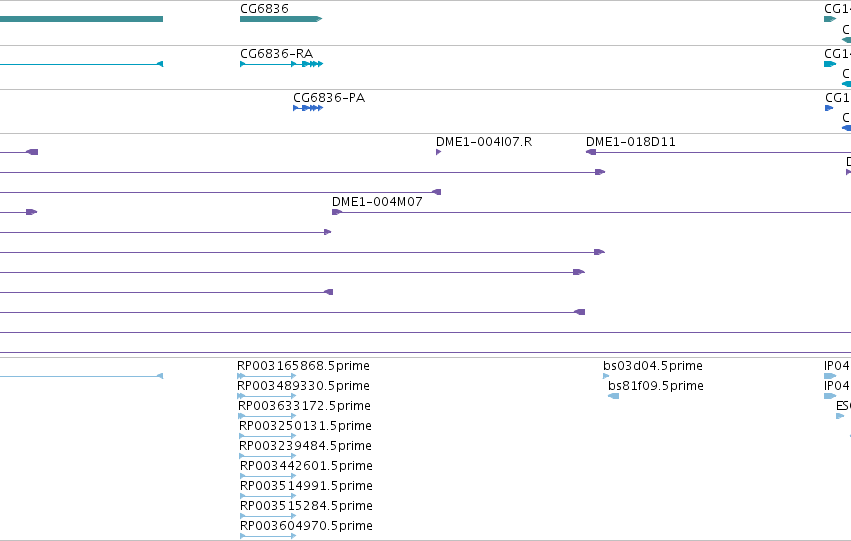Select the DME1-018D11 start arrow
This screenshot has height=541, width=851.
[x=591, y=152]
